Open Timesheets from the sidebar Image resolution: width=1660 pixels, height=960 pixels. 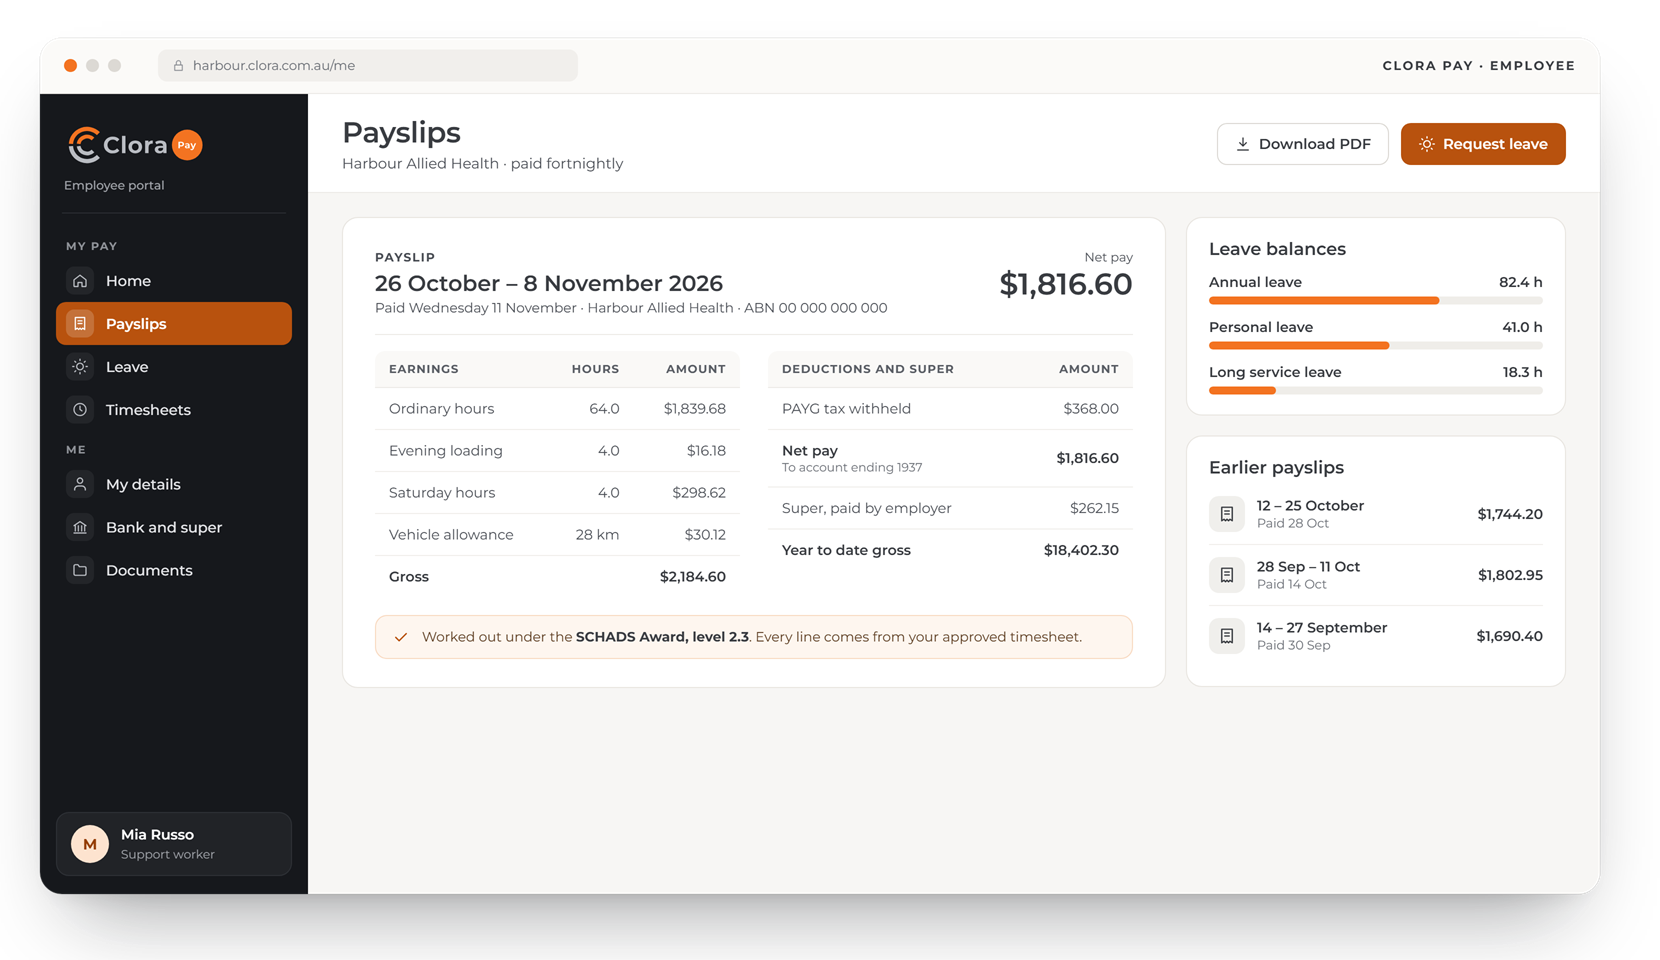pos(174,410)
